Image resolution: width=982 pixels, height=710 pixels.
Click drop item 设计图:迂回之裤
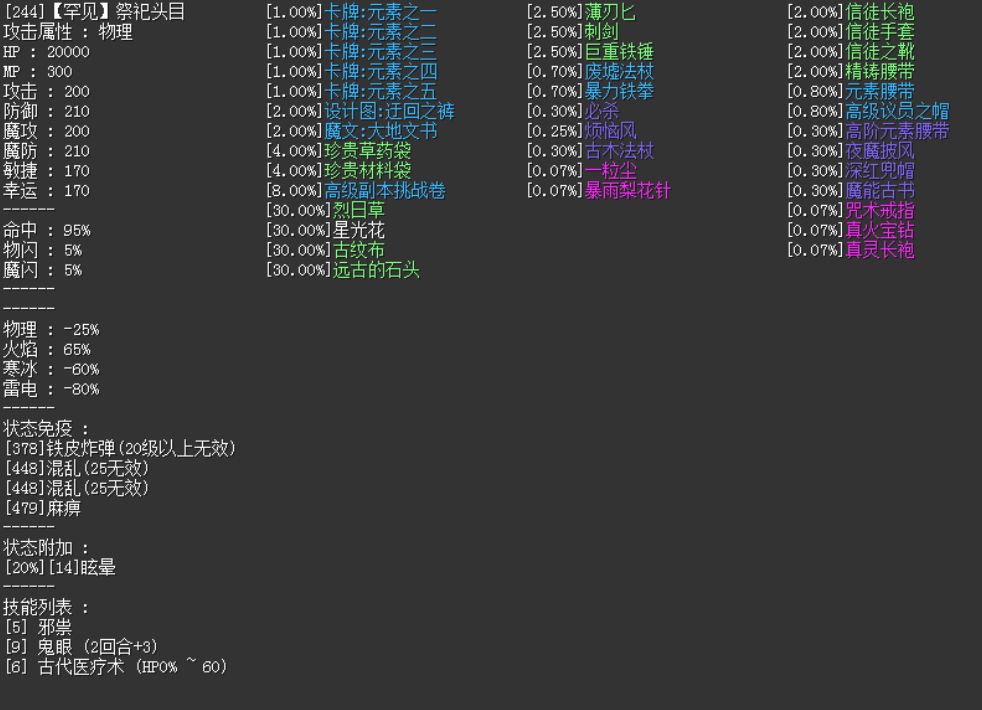[390, 111]
